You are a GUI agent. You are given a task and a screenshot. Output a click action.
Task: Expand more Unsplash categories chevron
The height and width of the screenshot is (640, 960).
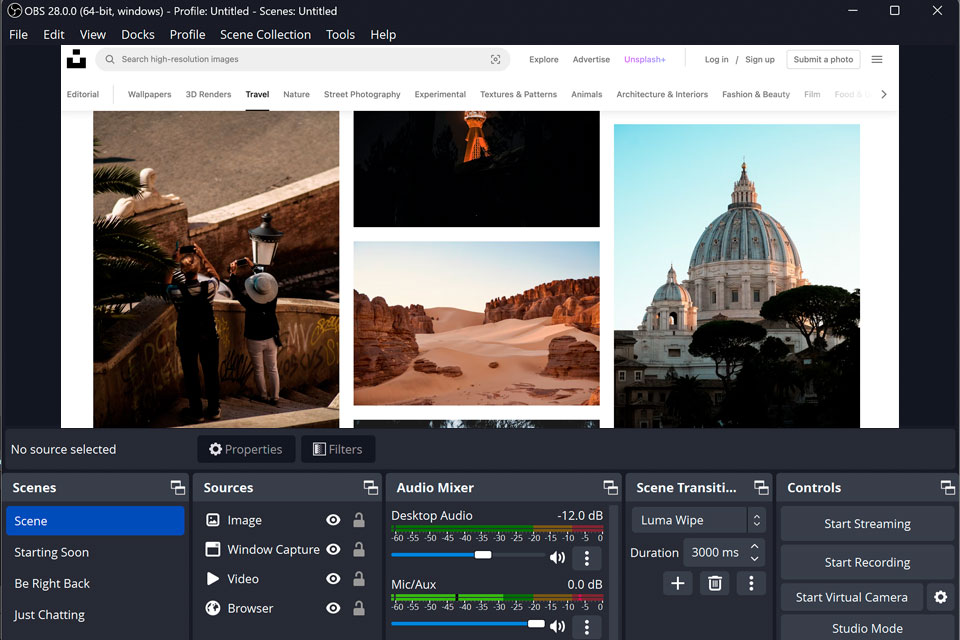coord(883,94)
